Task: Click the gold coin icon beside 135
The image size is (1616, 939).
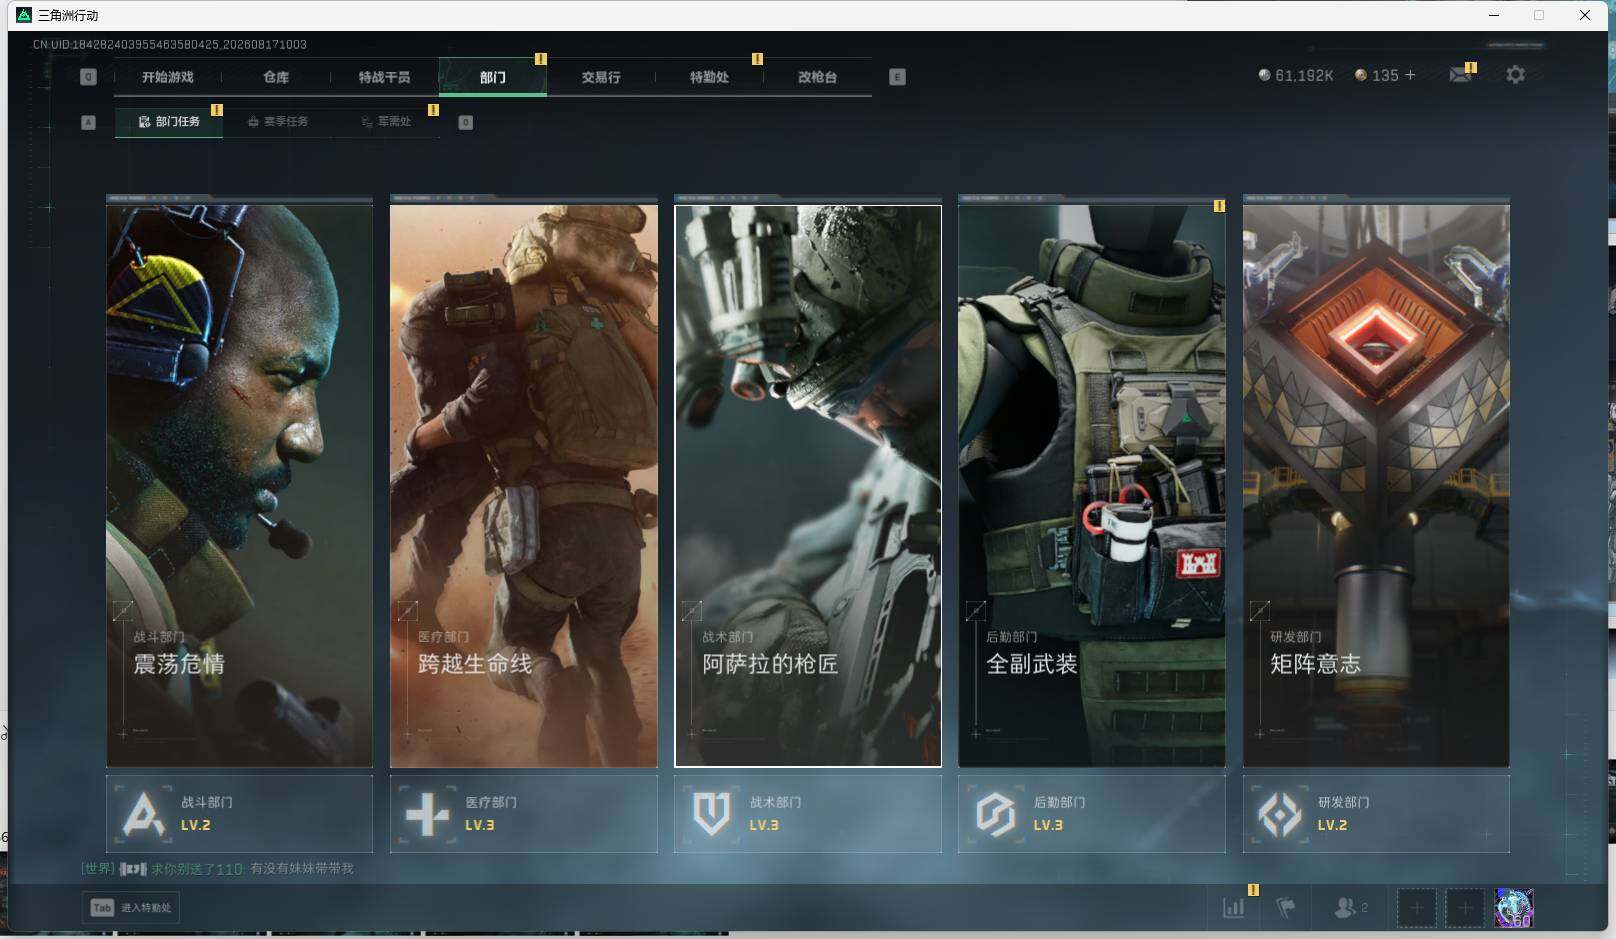Action: 1360,75
